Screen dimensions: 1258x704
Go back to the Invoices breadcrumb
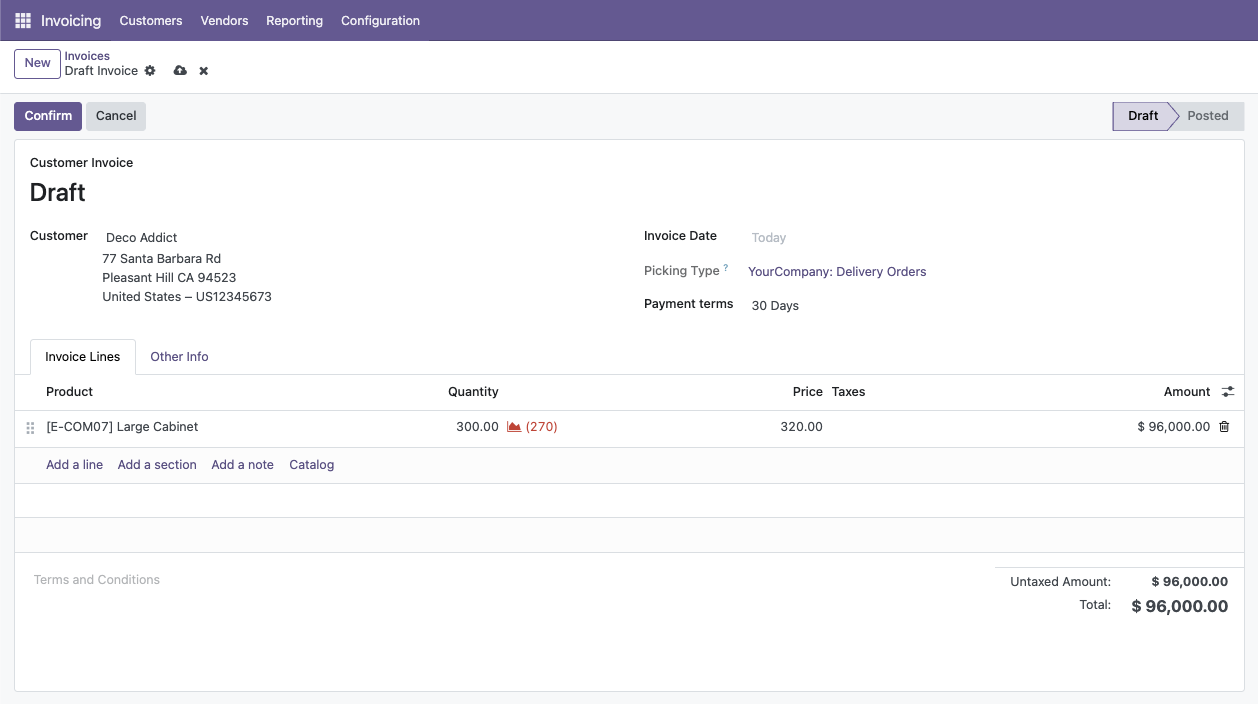click(87, 56)
